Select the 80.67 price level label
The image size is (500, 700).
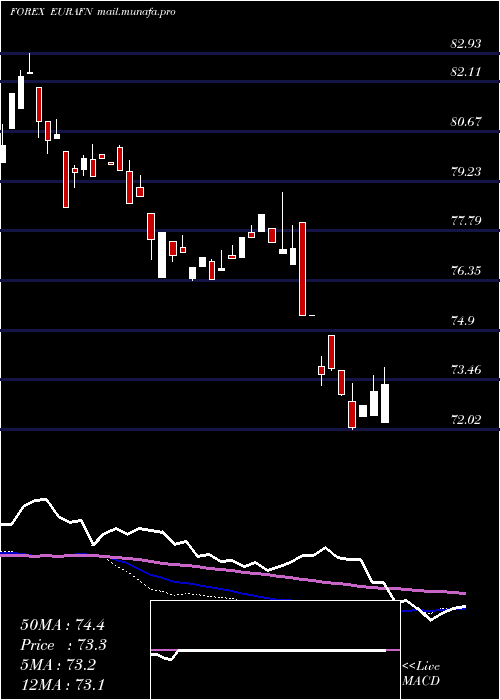point(466,121)
